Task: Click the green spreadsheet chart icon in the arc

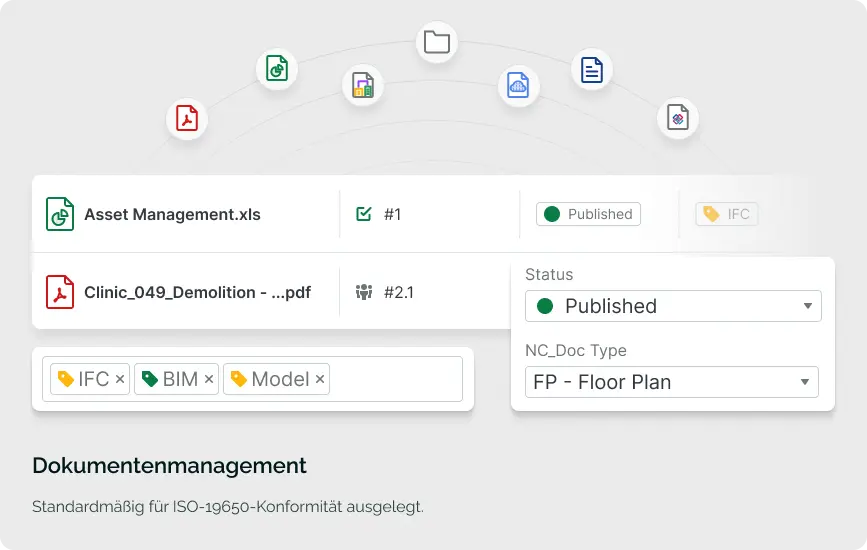Action: (276, 69)
